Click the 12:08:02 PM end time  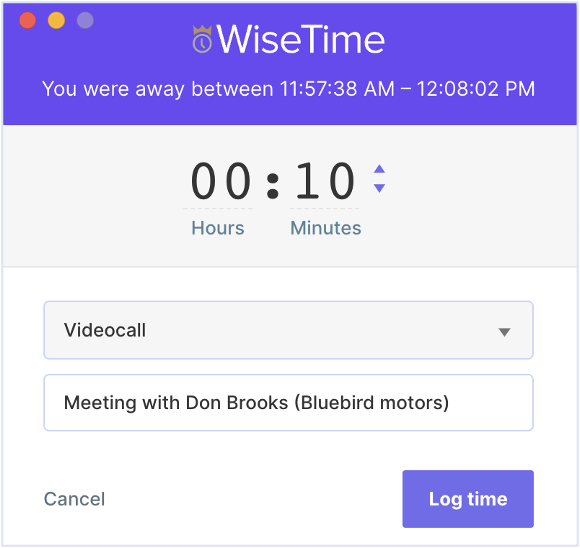[x=476, y=89]
